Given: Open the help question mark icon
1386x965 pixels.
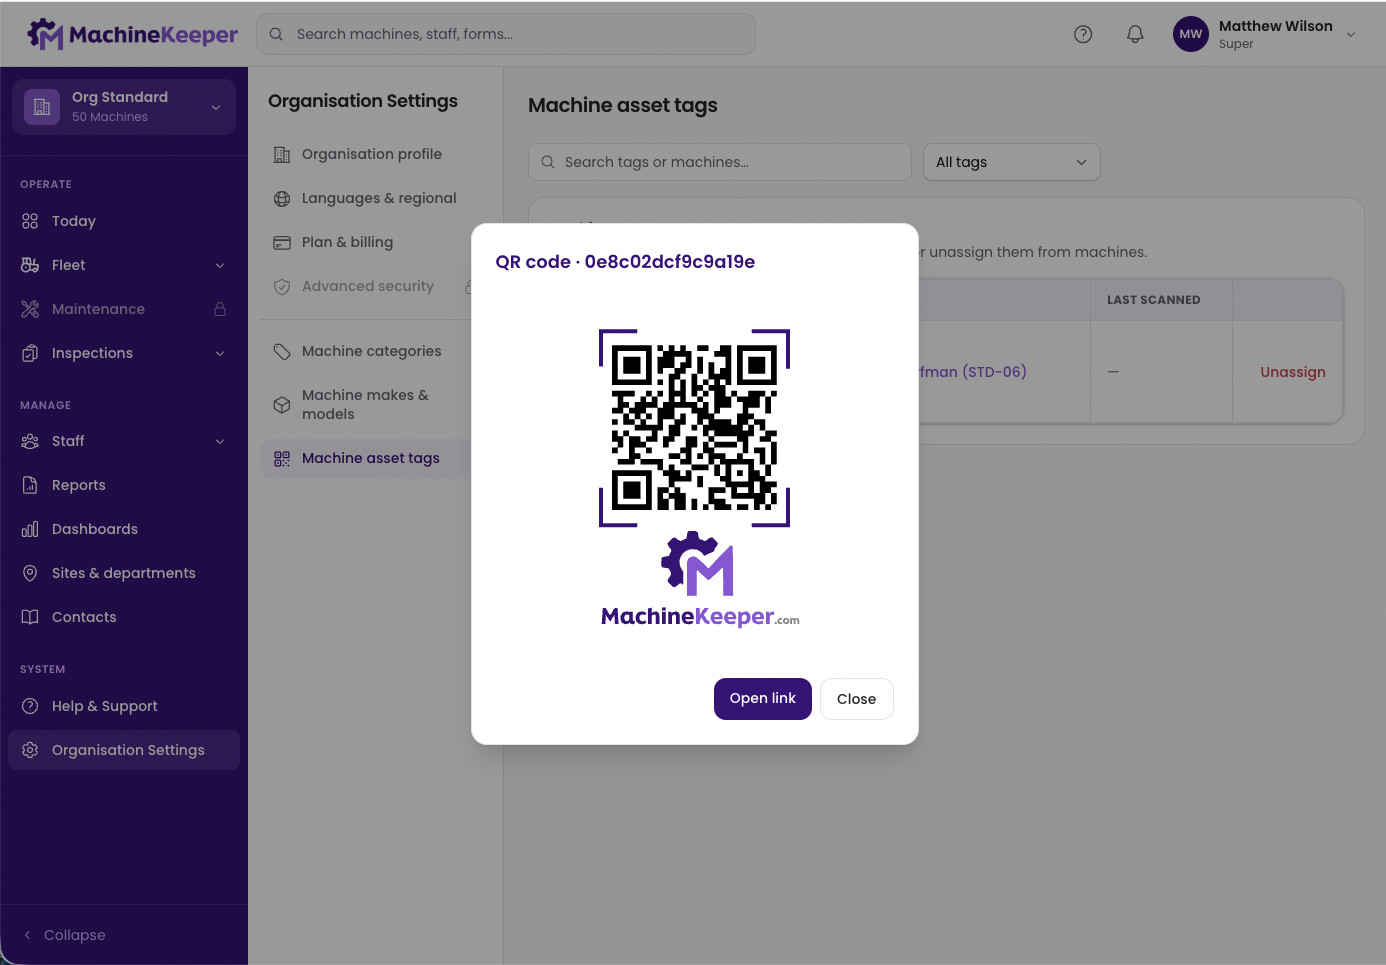Looking at the screenshot, I should coord(1083,34).
